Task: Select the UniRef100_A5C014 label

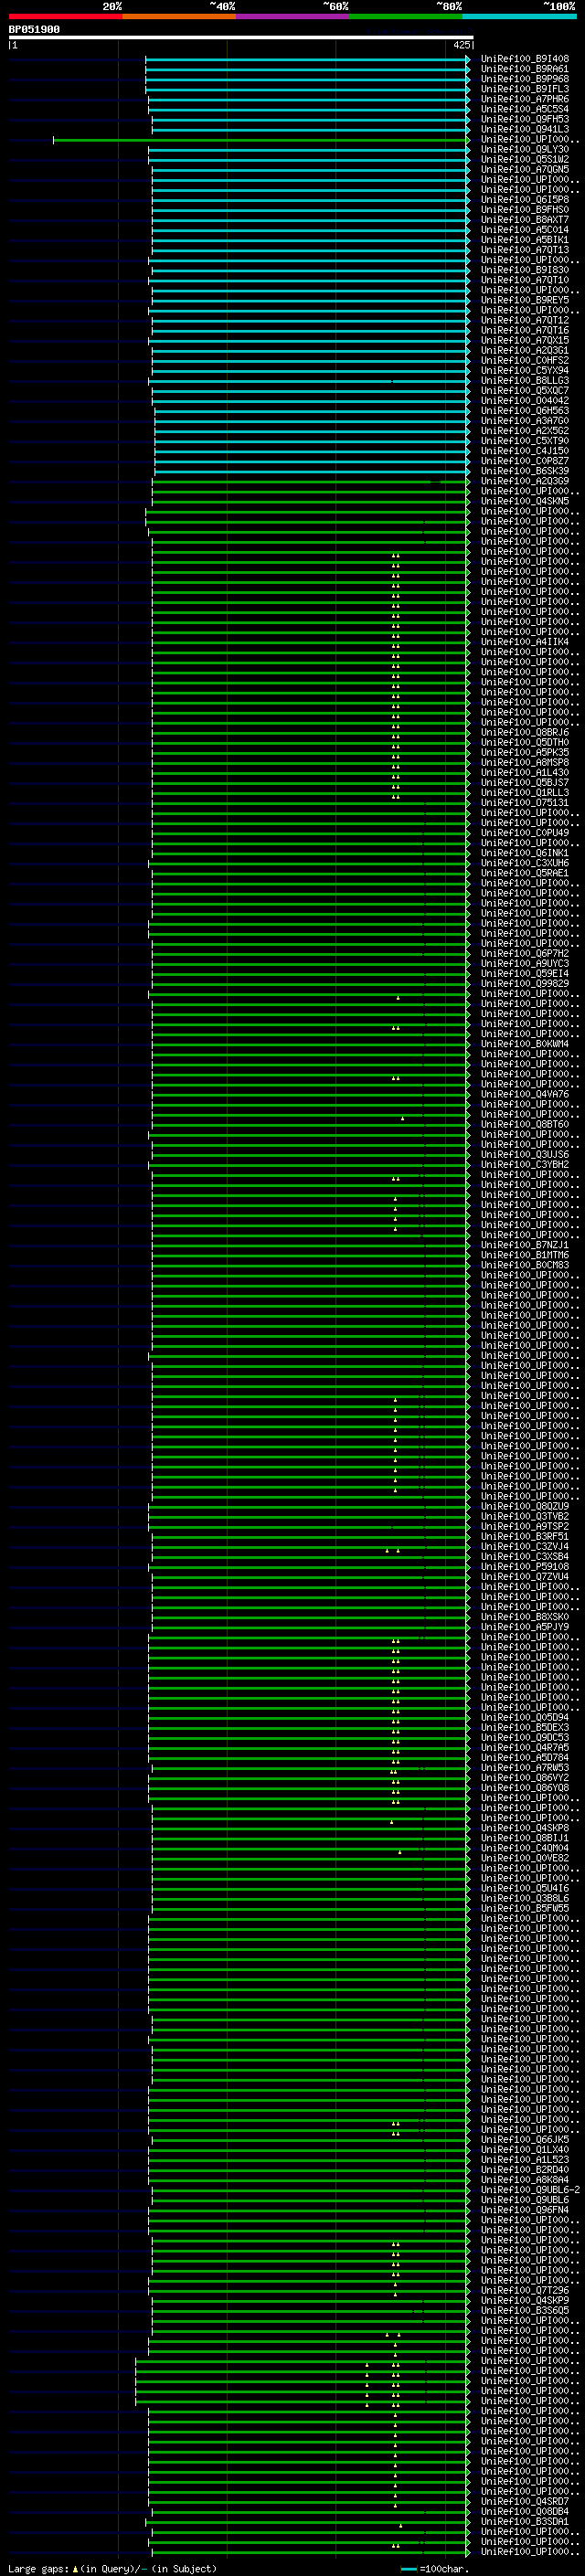Action: click(525, 230)
